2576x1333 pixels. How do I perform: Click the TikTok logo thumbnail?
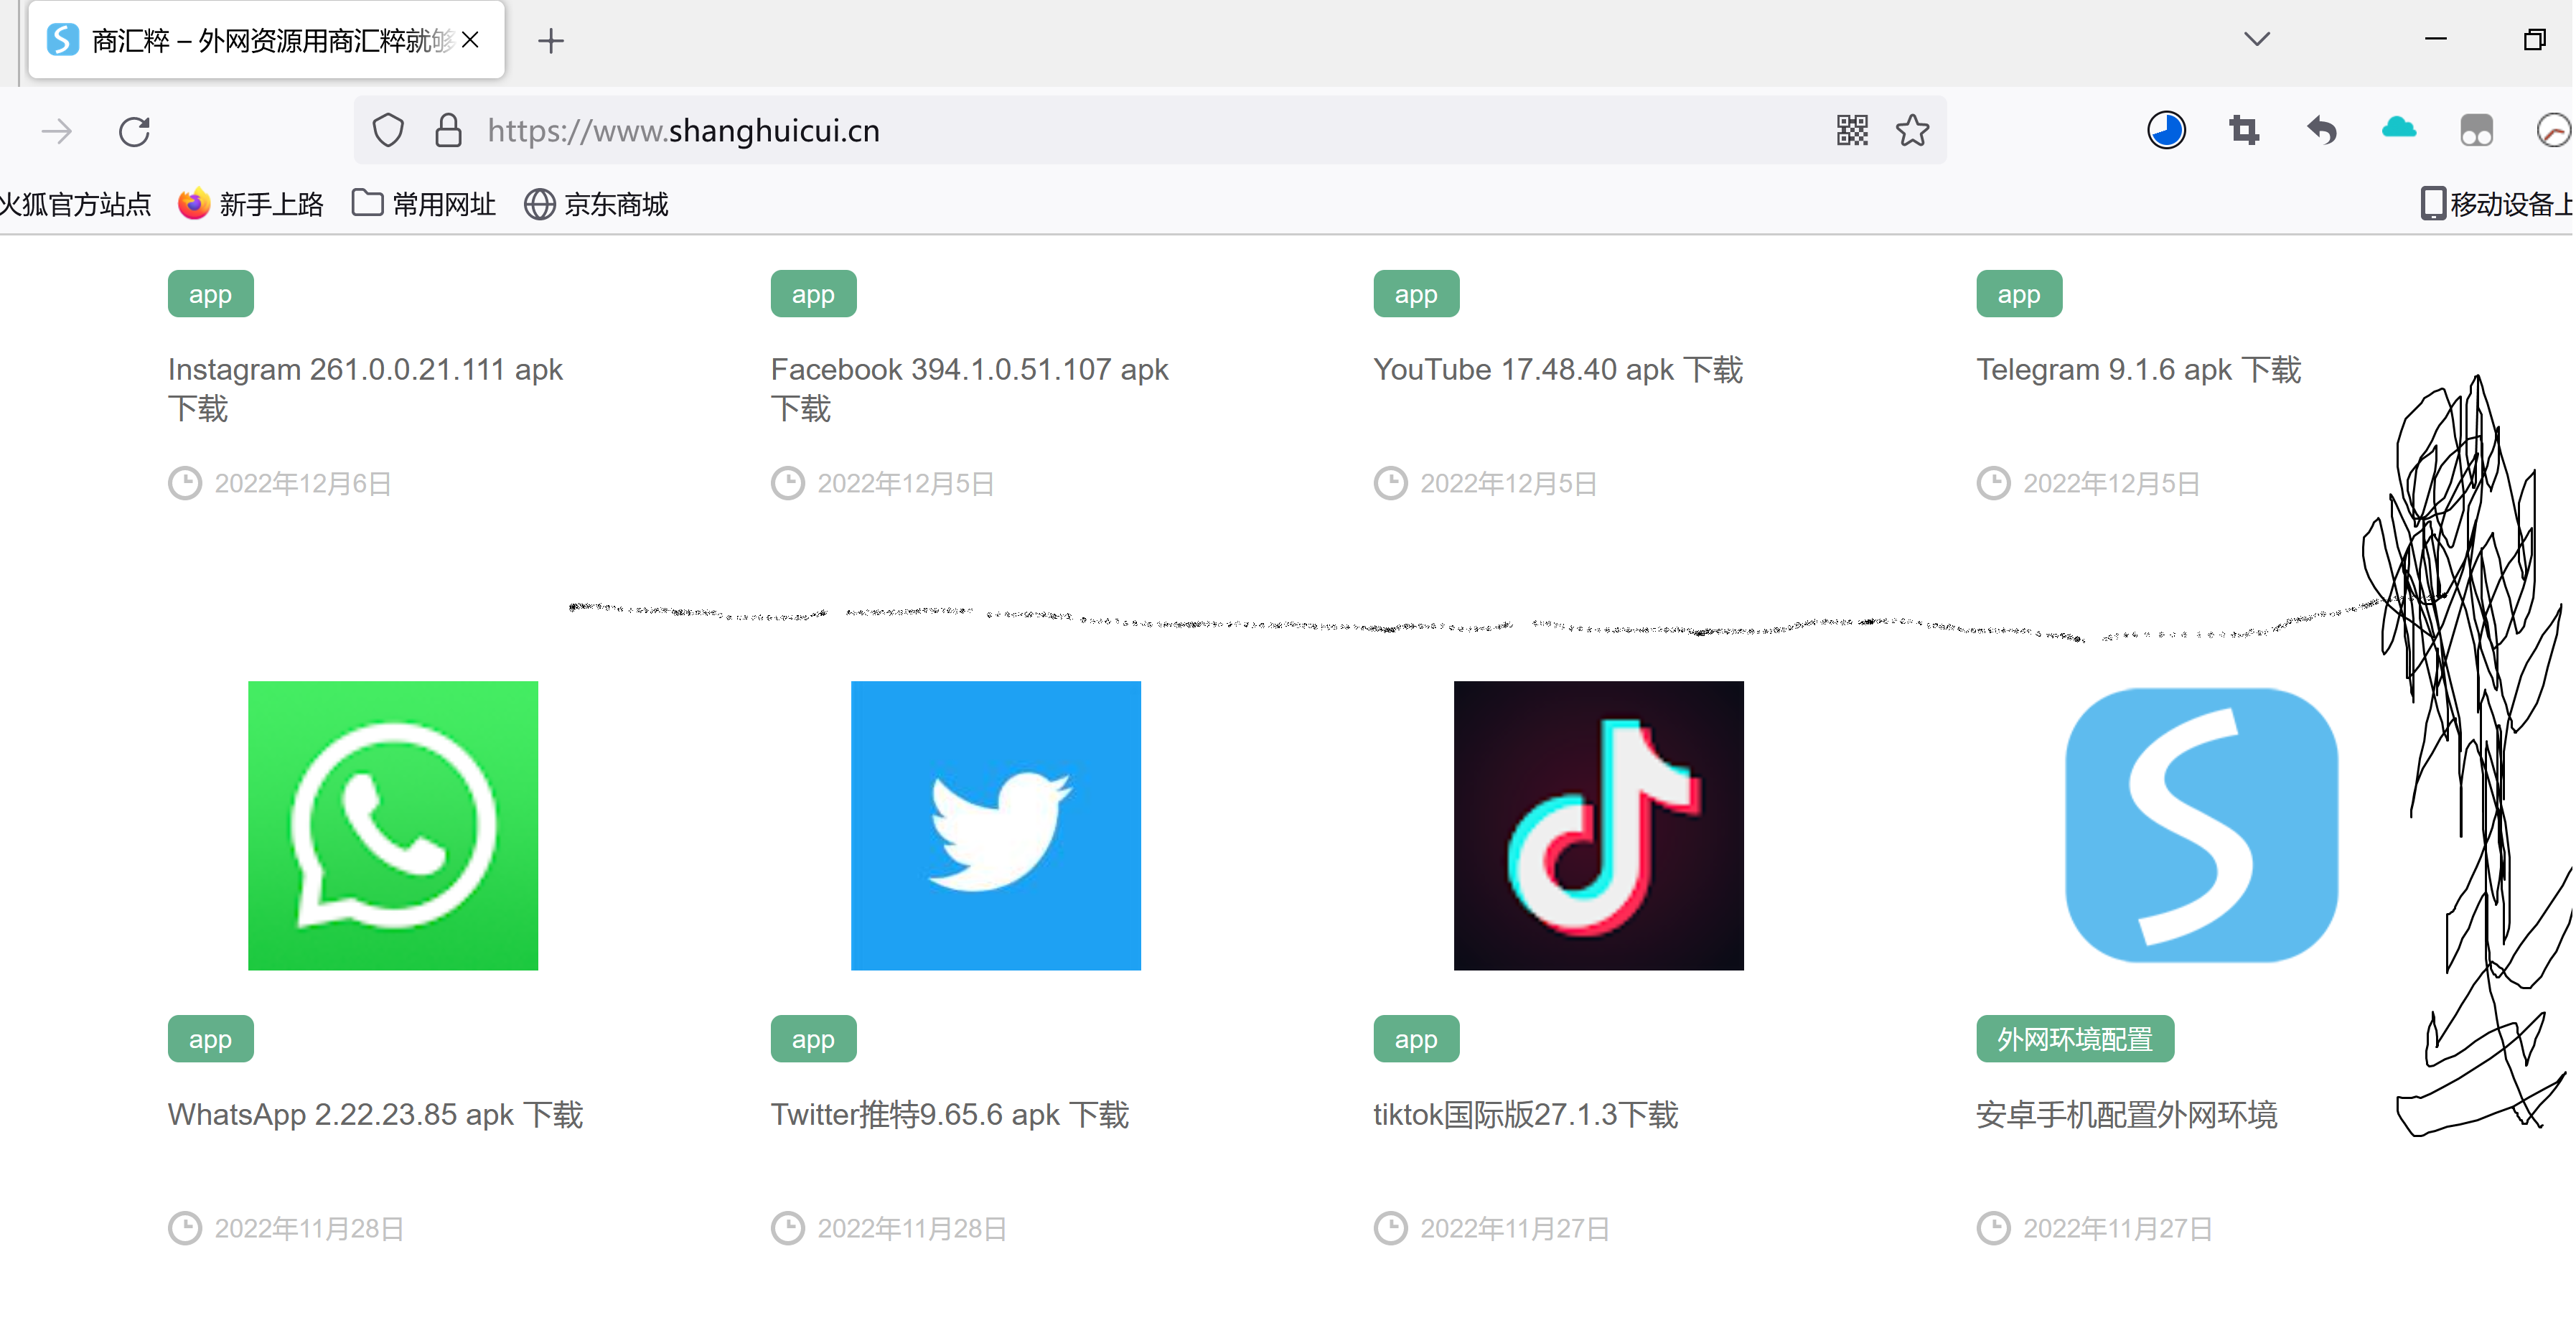point(1599,825)
